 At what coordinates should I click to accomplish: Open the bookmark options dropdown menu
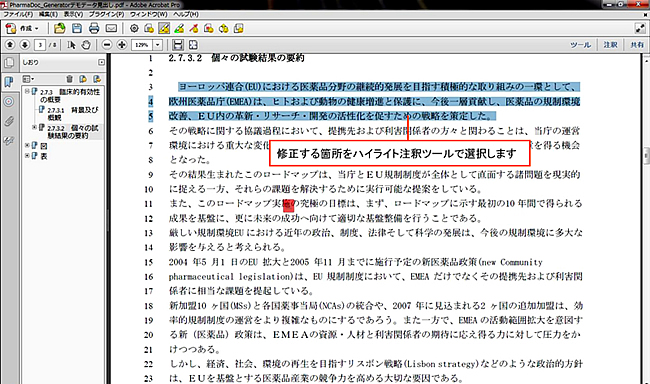tap(28, 79)
